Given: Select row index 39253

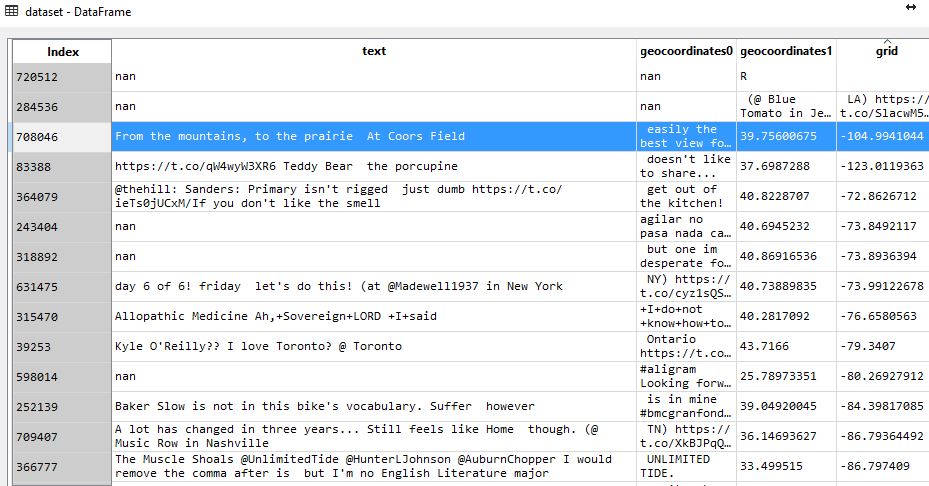Looking at the screenshot, I should (x=62, y=347).
